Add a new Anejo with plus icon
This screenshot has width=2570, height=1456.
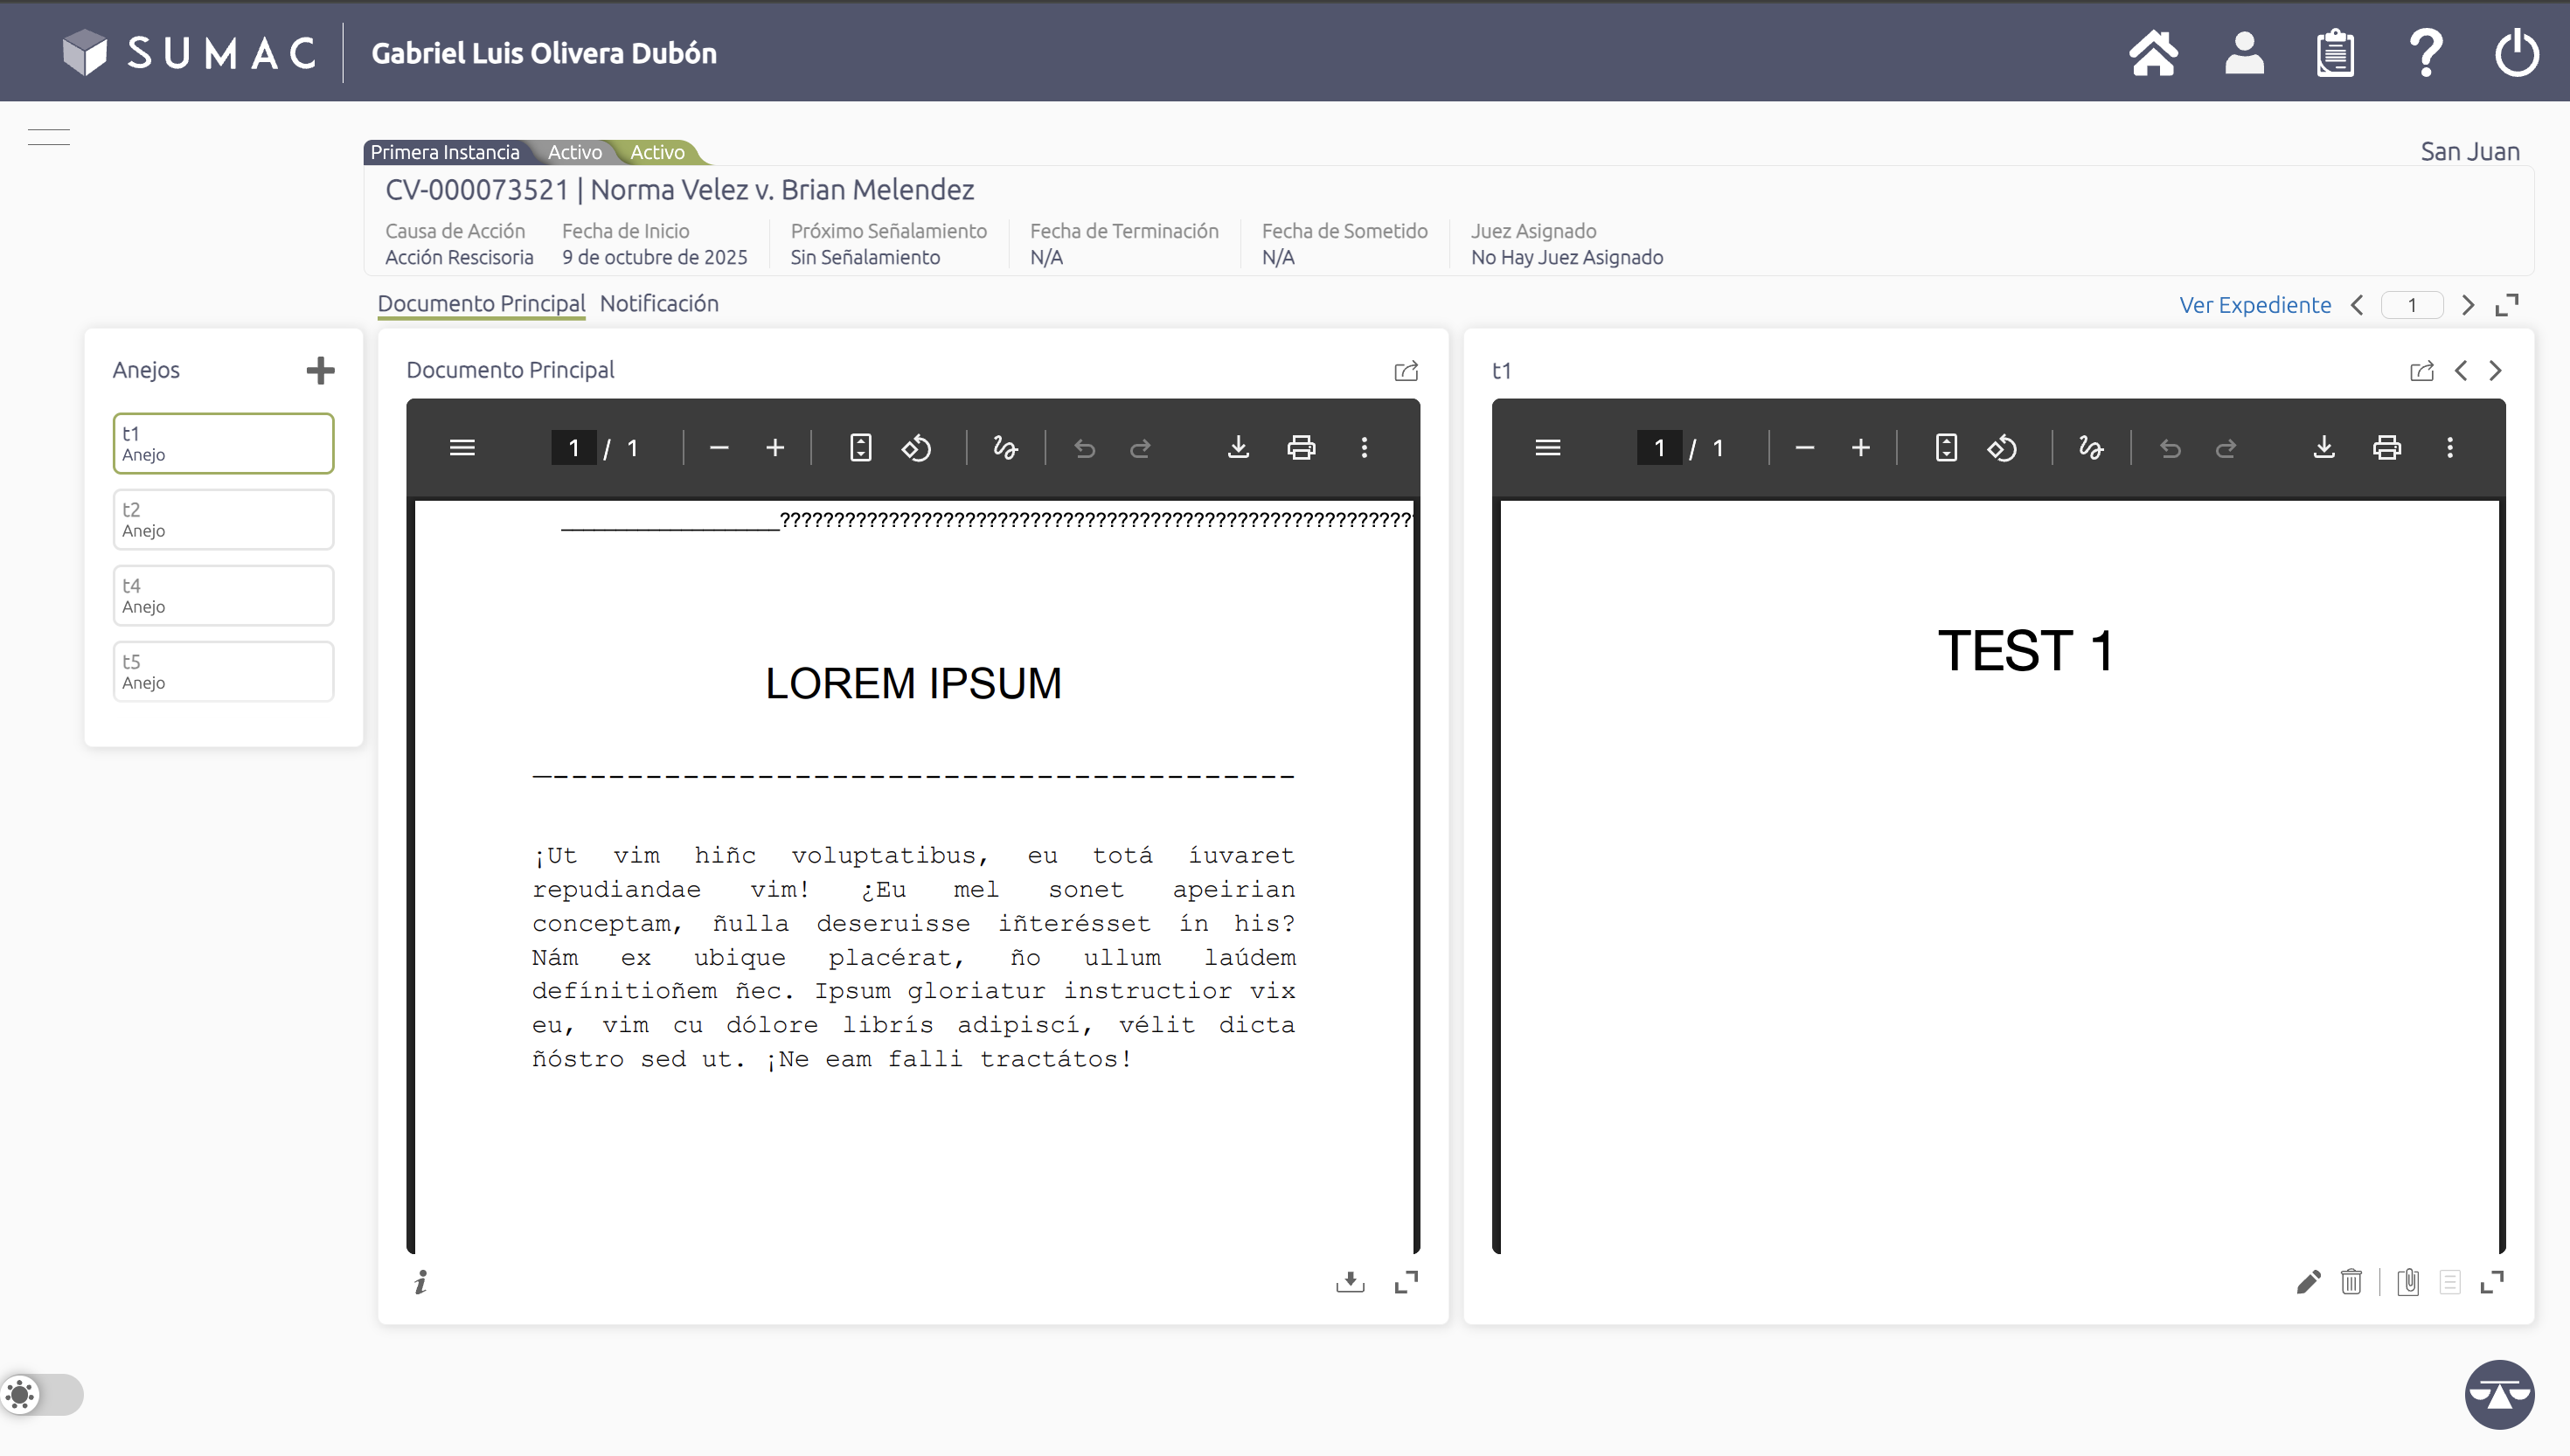coord(320,370)
